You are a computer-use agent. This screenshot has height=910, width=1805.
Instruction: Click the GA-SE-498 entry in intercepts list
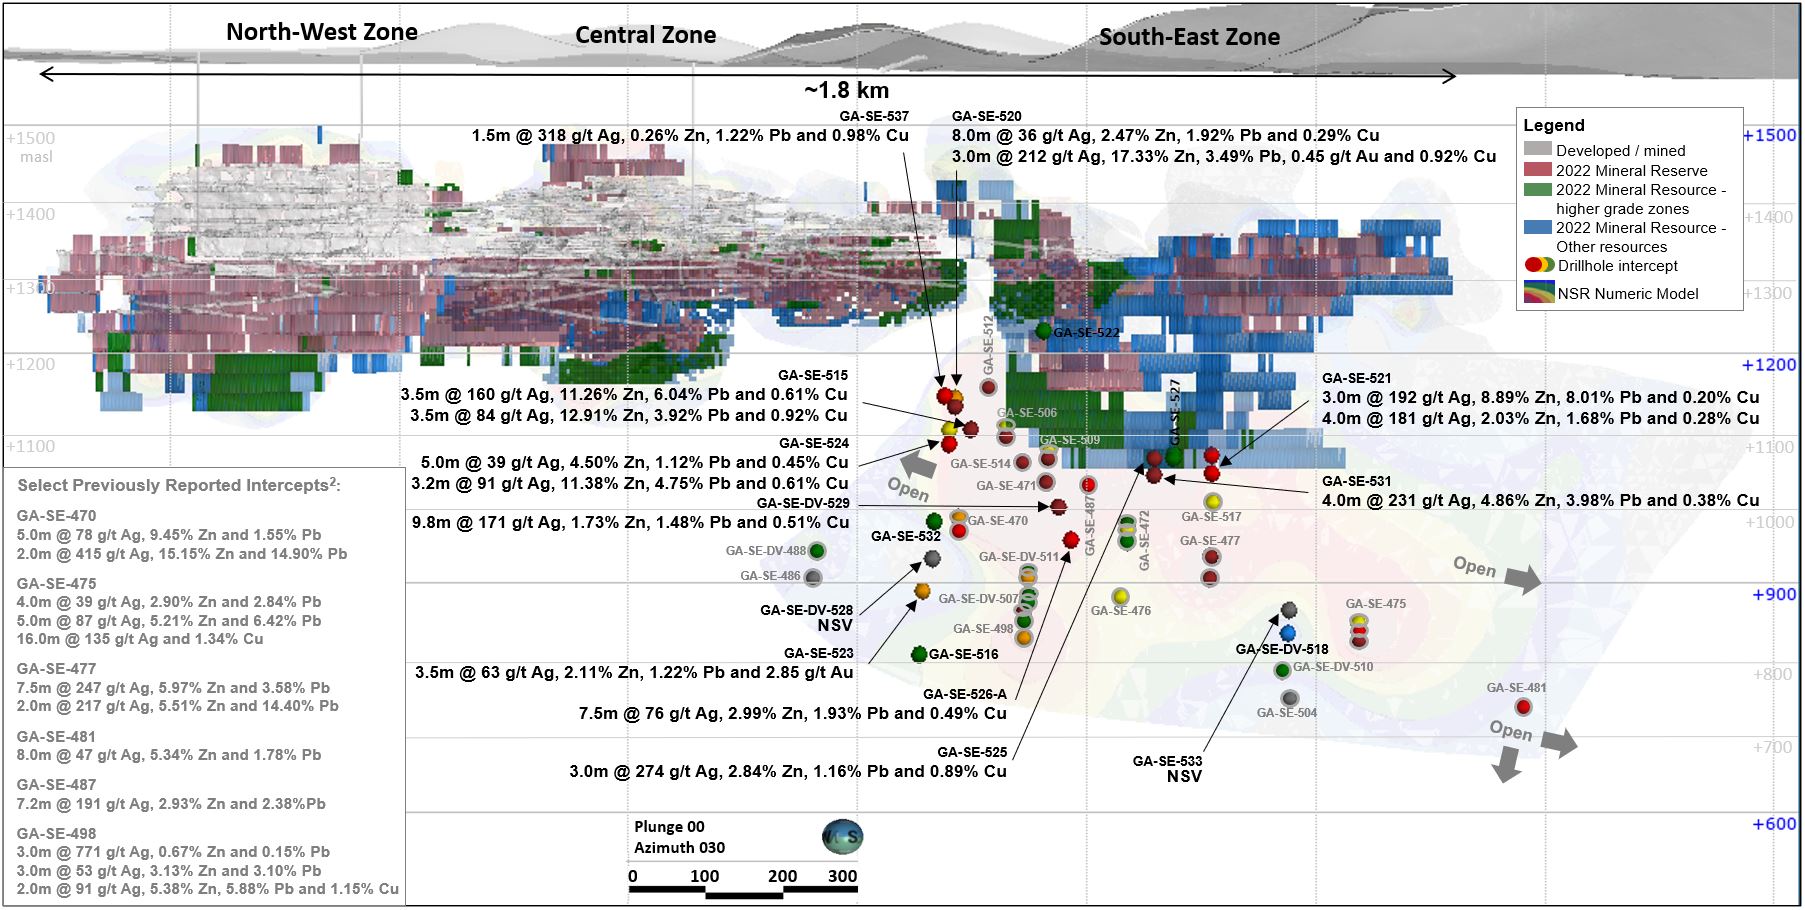[x=57, y=833]
